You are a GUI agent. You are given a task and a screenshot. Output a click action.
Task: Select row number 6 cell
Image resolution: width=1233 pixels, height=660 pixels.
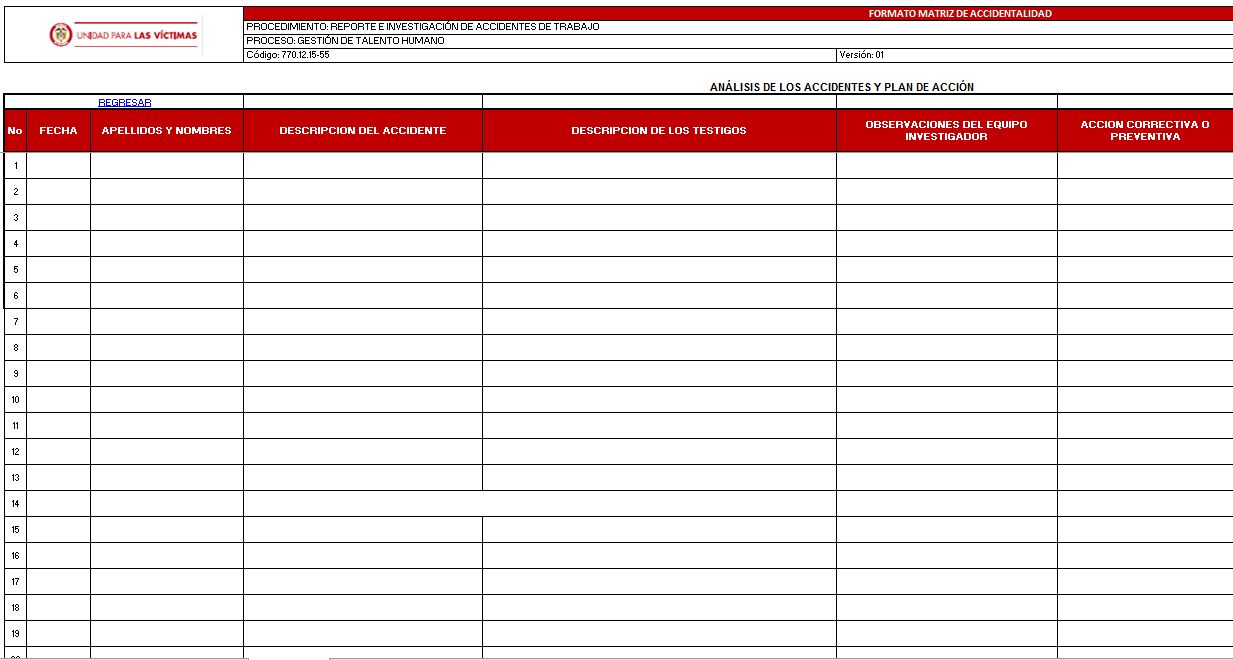tap(15, 295)
